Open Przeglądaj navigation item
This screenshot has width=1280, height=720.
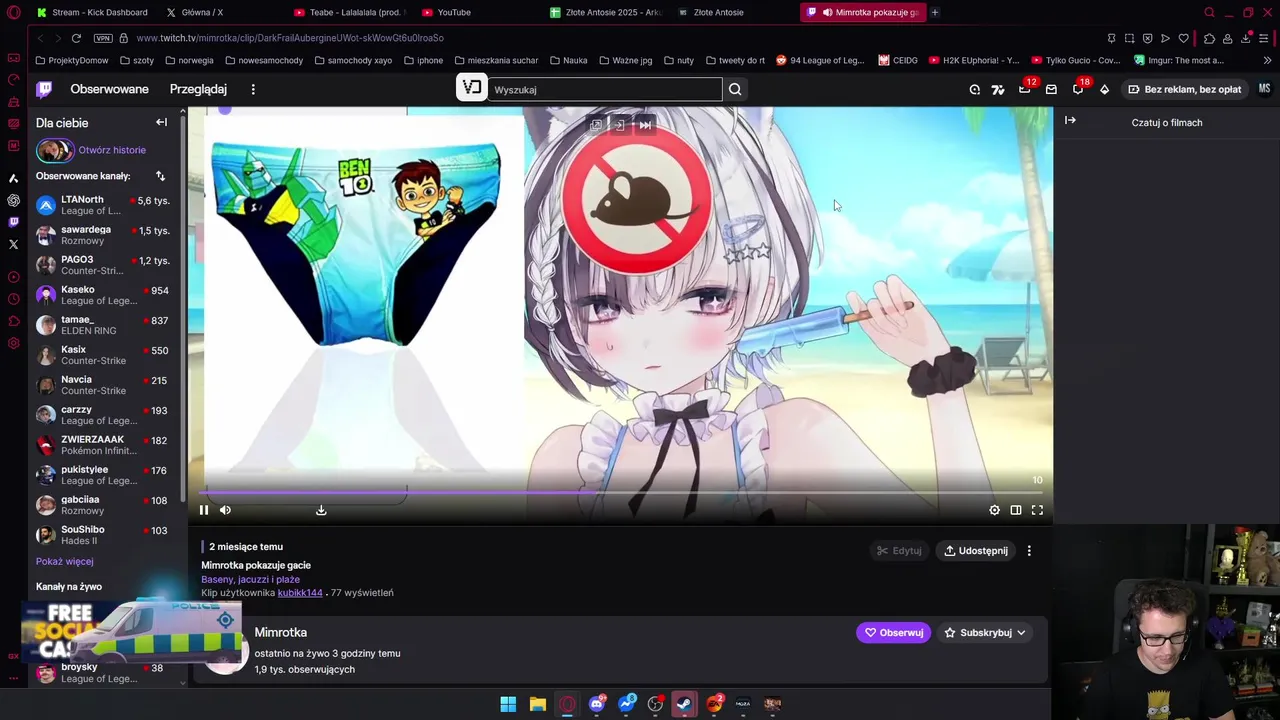198,89
